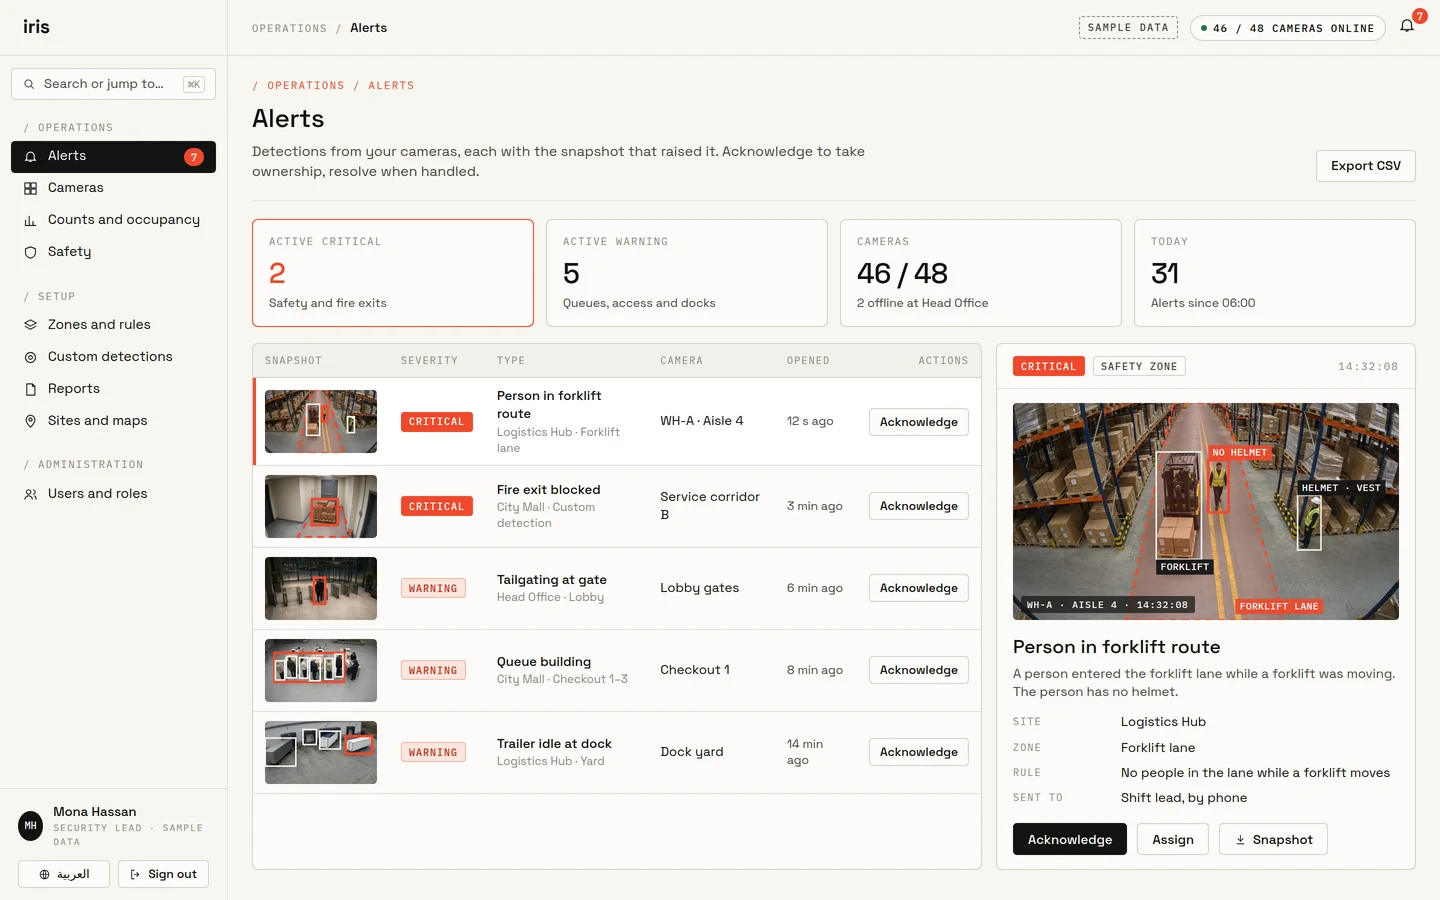Image resolution: width=1440 pixels, height=900 pixels.
Task: Click the large forklift lane snapshot image
Action: click(x=1205, y=511)
